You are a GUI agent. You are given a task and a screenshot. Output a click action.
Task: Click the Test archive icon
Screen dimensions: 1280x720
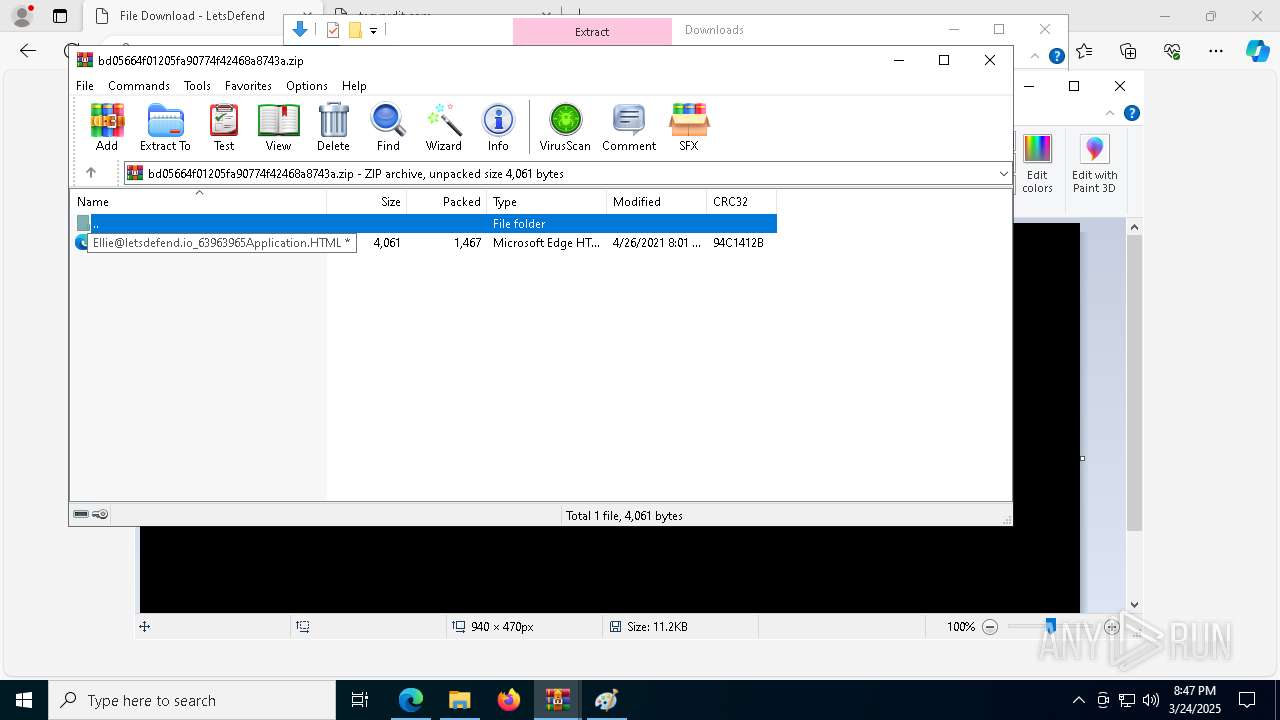(224, 127)
